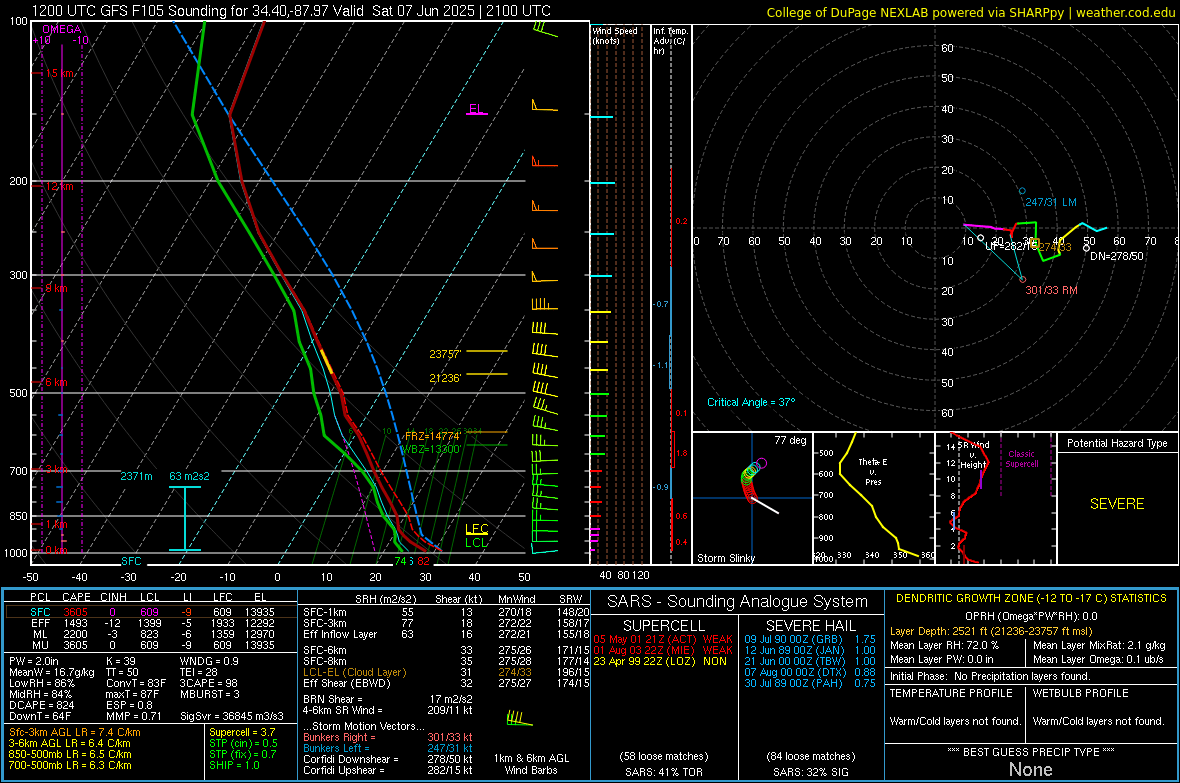
Task: Click the SFC-1km SRH row
Action: coord(446,612)
